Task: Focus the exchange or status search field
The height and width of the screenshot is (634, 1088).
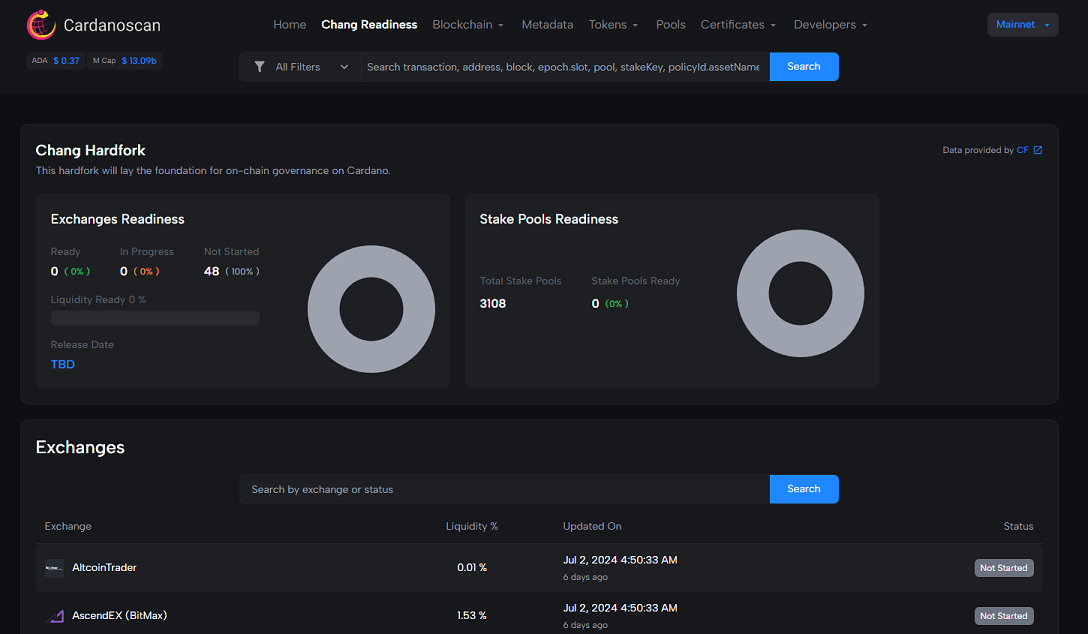Action: click(x=504, y=489)
